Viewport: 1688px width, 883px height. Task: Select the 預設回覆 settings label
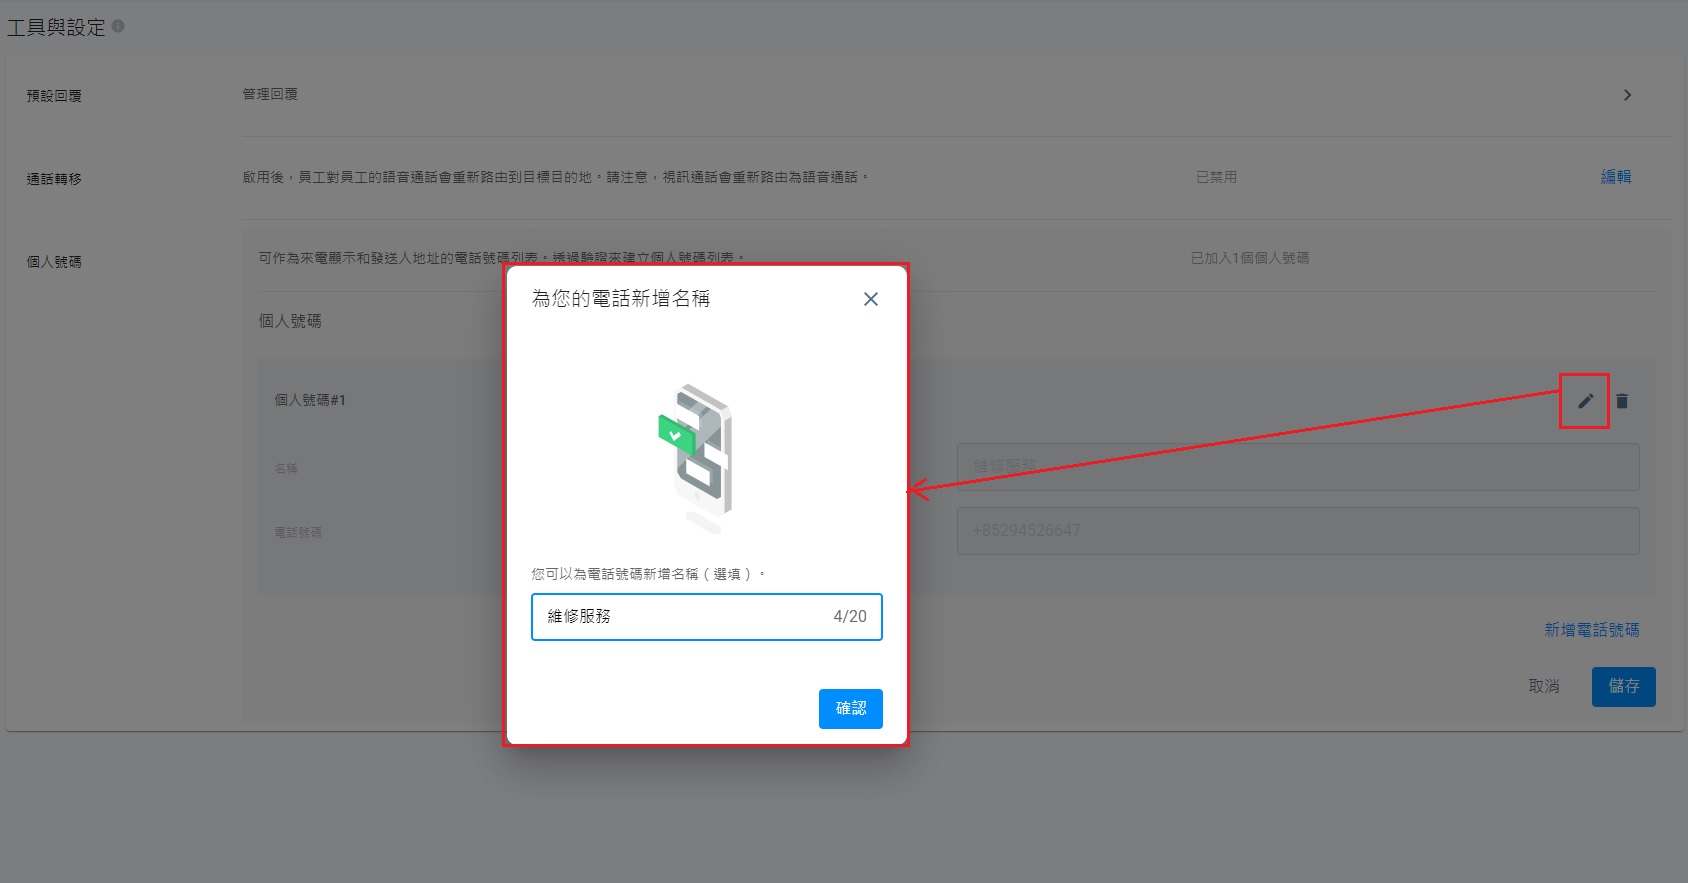click(x=54, y=96)
